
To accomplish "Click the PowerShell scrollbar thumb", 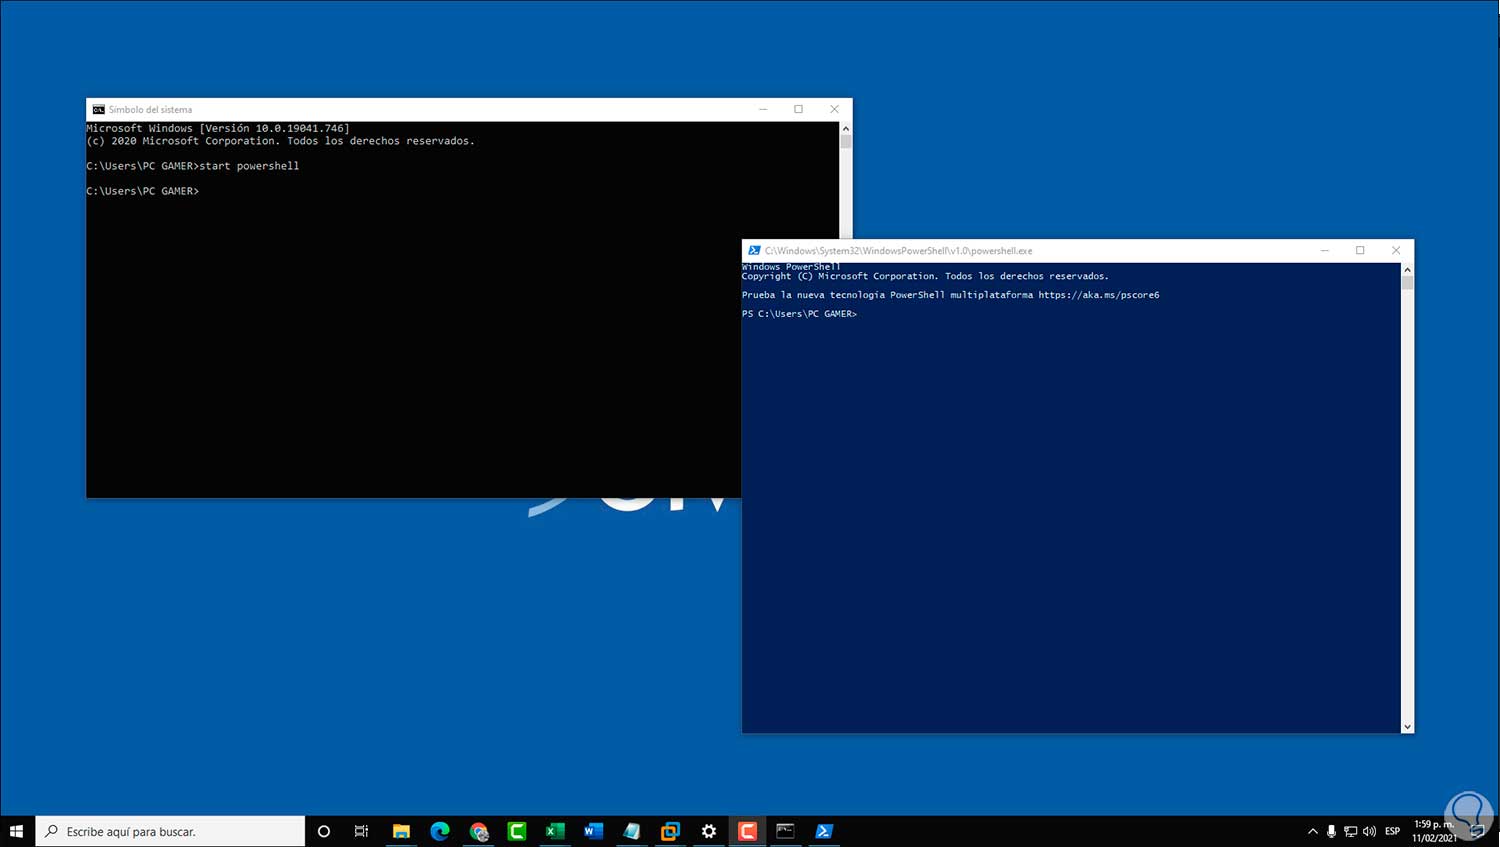I will click(1407, 283).
